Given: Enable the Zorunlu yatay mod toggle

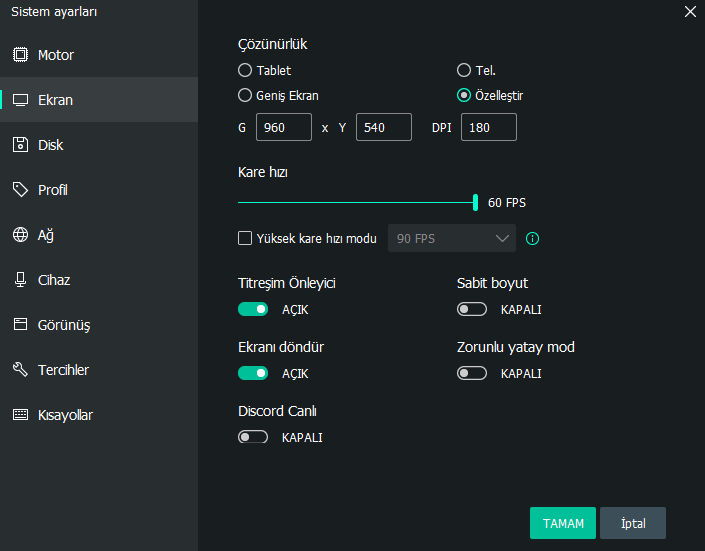Looking at the screenshot, I should coord(472,373).
